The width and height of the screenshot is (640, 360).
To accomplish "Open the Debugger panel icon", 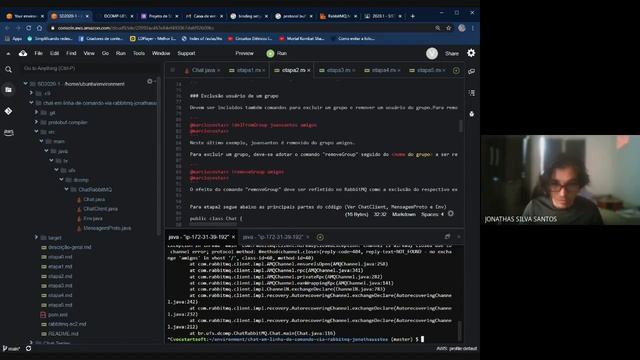I will coord(471,114).
